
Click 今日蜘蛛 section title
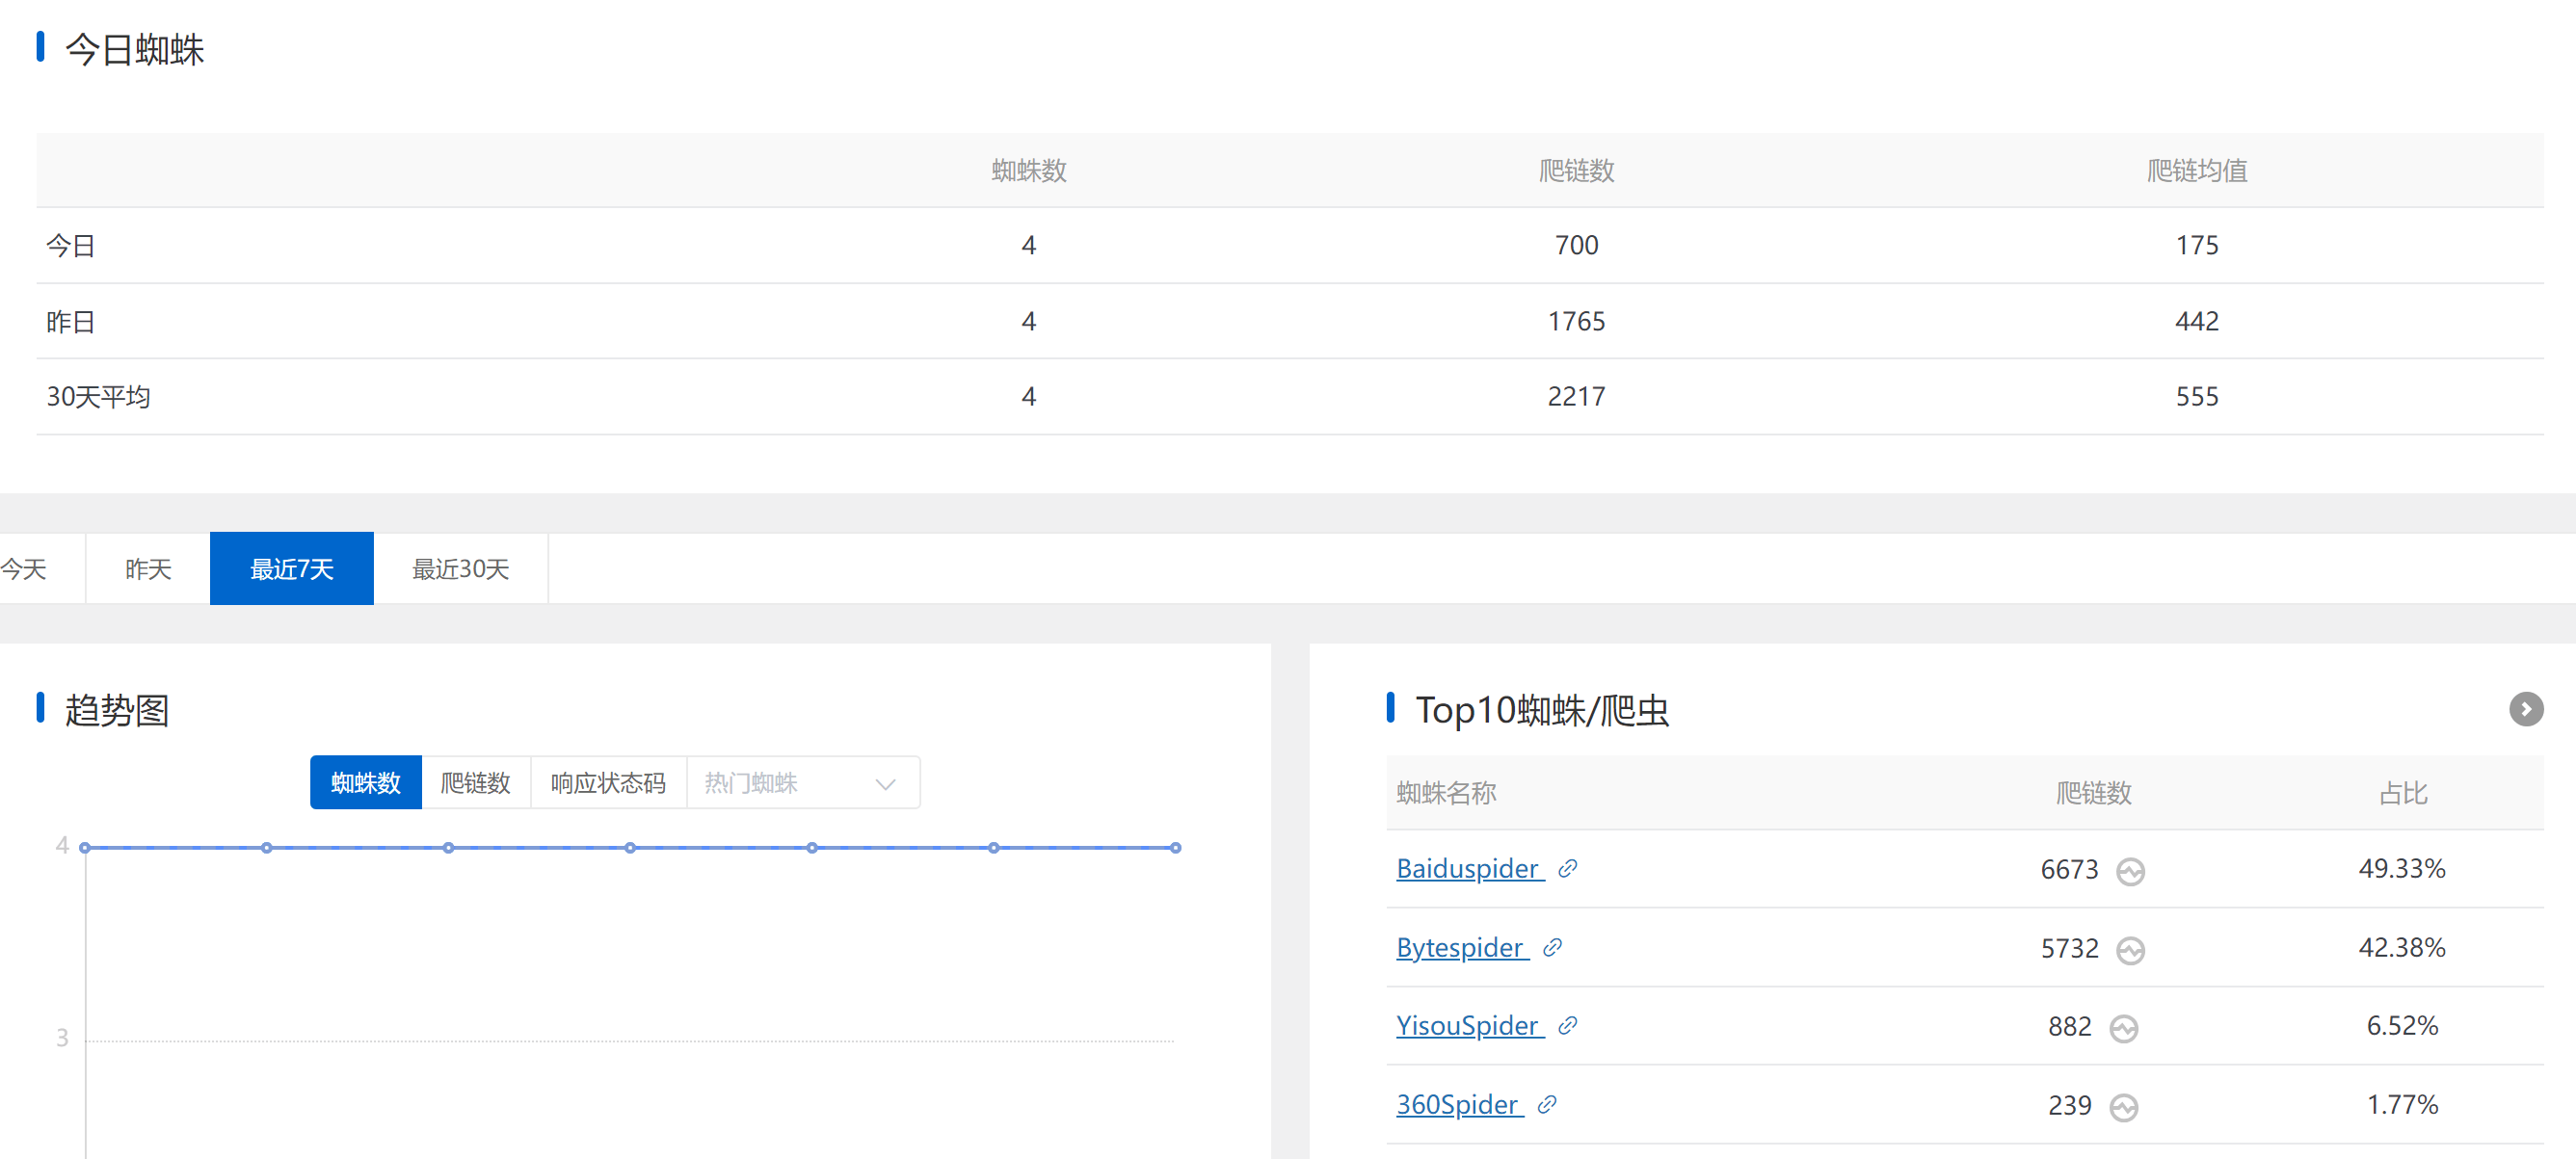click(135, 49)
